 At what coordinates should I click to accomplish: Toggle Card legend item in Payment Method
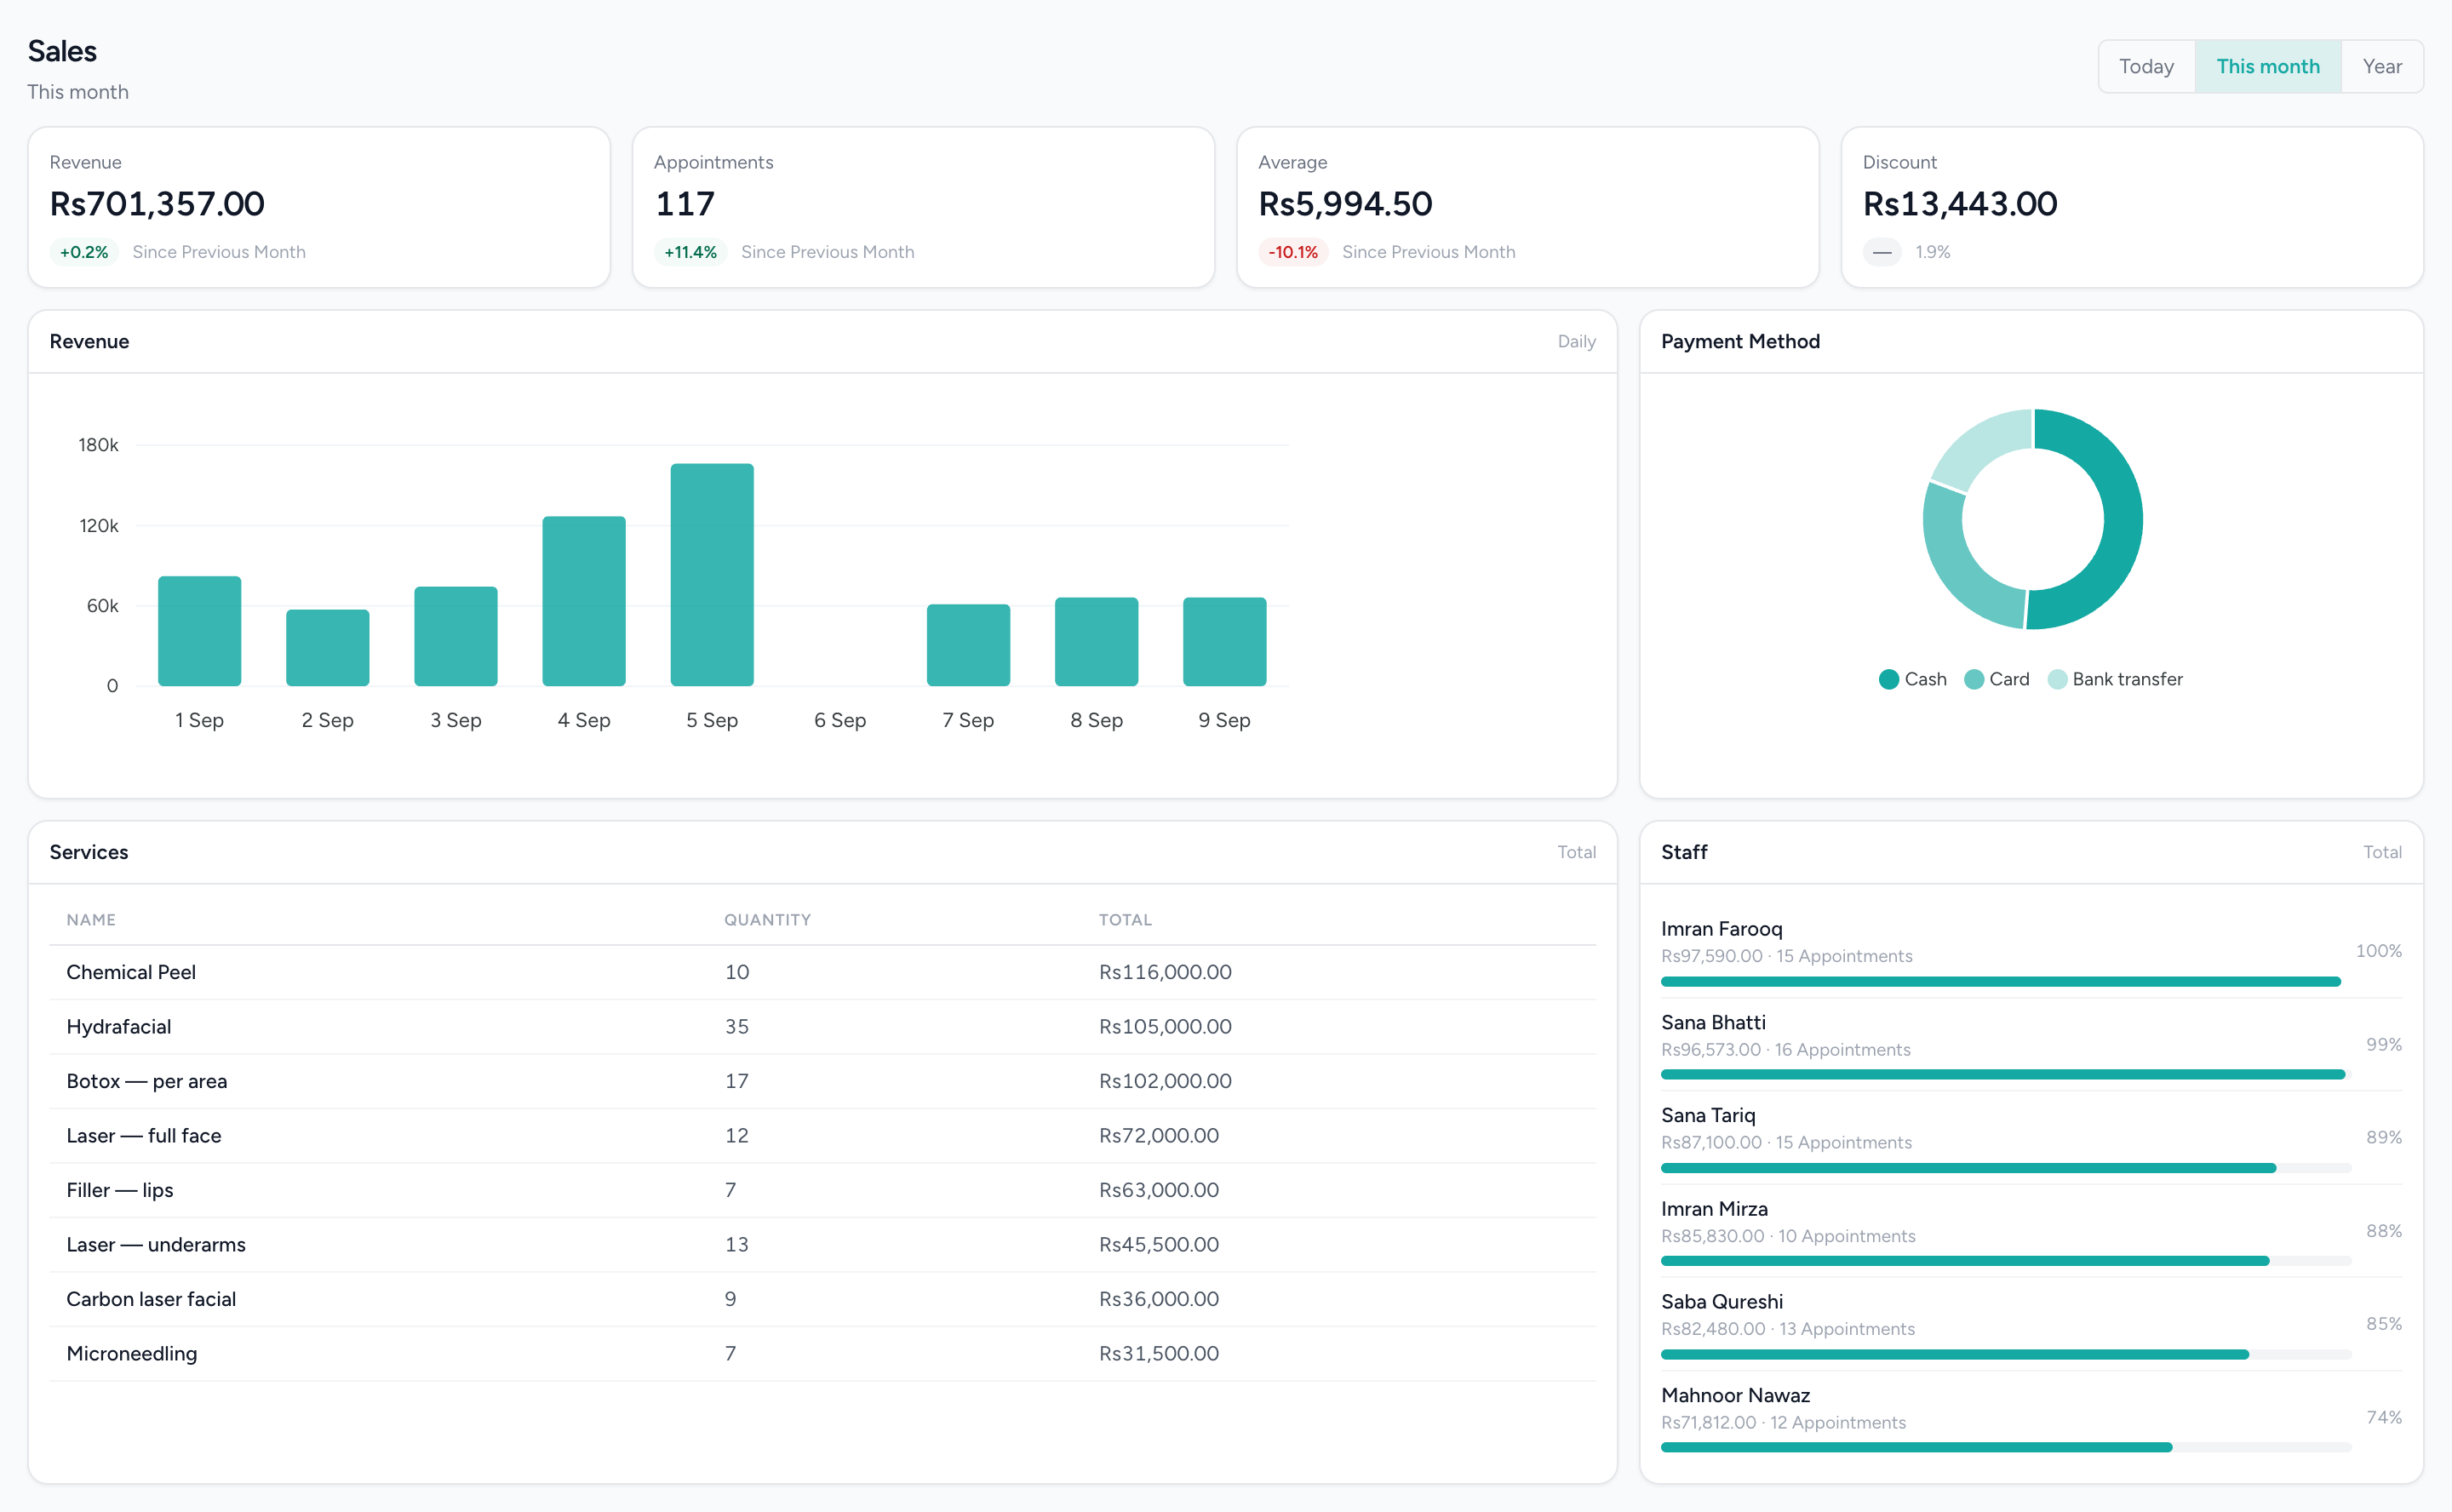coord(1996,679)
